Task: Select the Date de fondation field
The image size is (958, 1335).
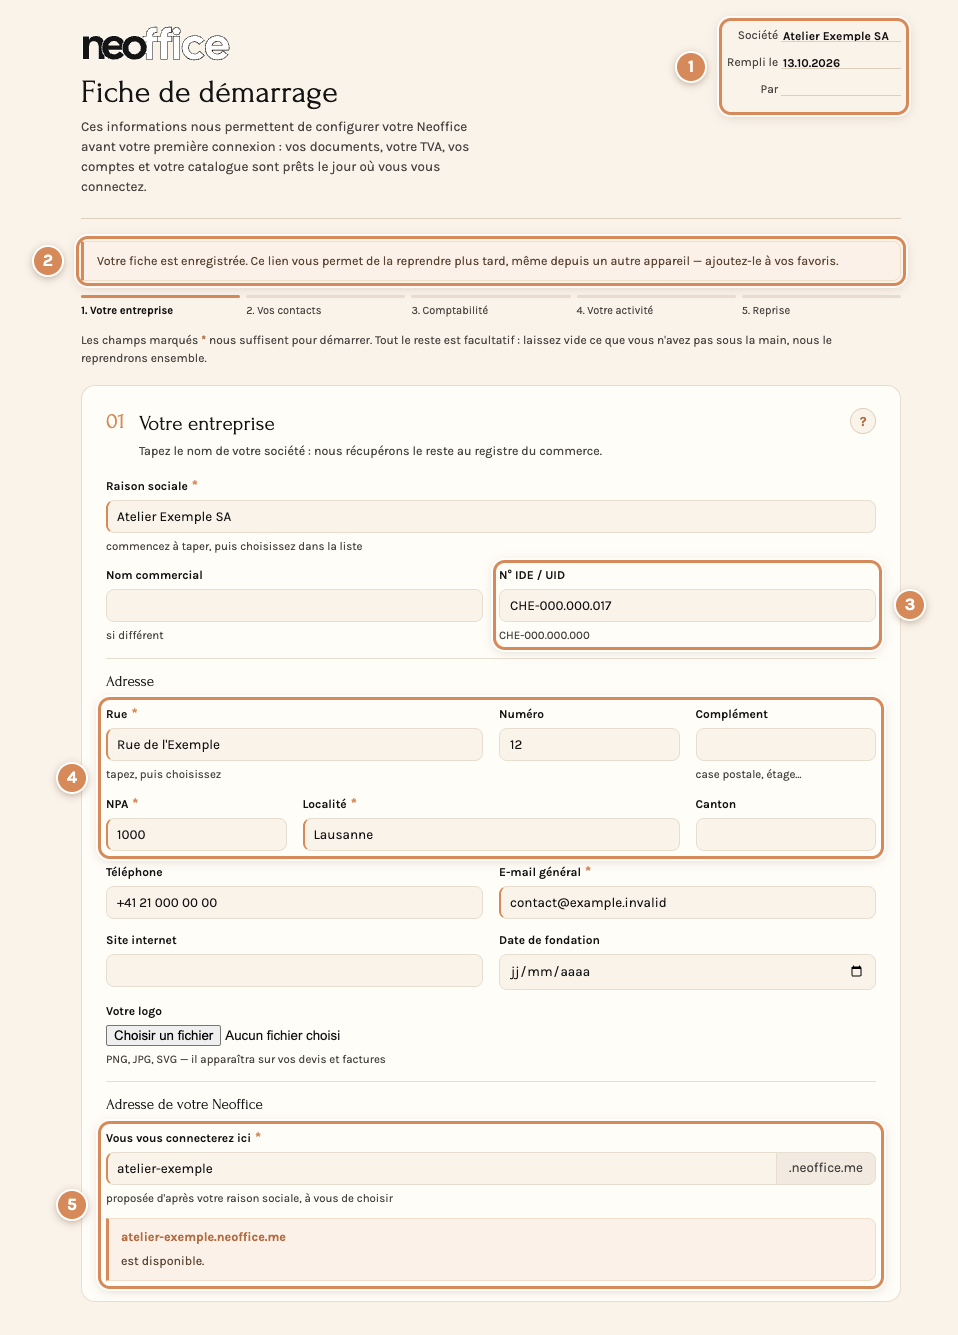Action: pyautogui.click(x=687, y=972)
